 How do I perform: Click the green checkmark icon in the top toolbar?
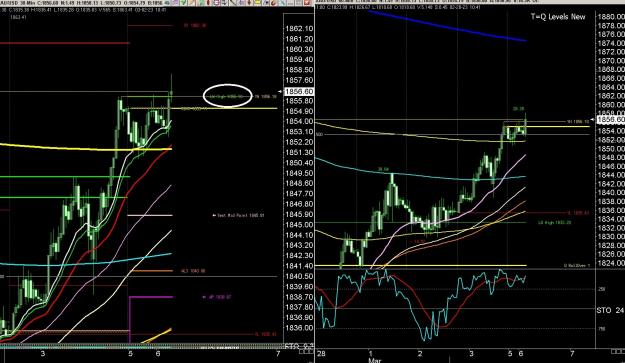(x=183, y=2)
